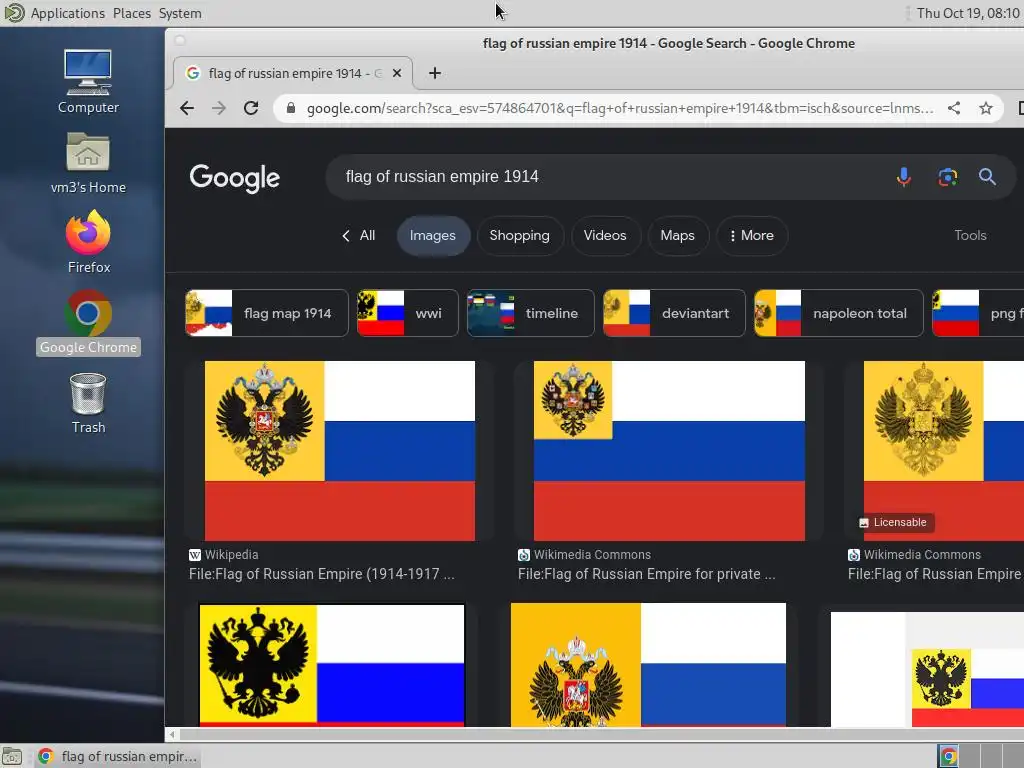Click the Wikipedia favicon under first image
Screen dimensions: 1024x768
pyautogui.click(x=195, y=555)
